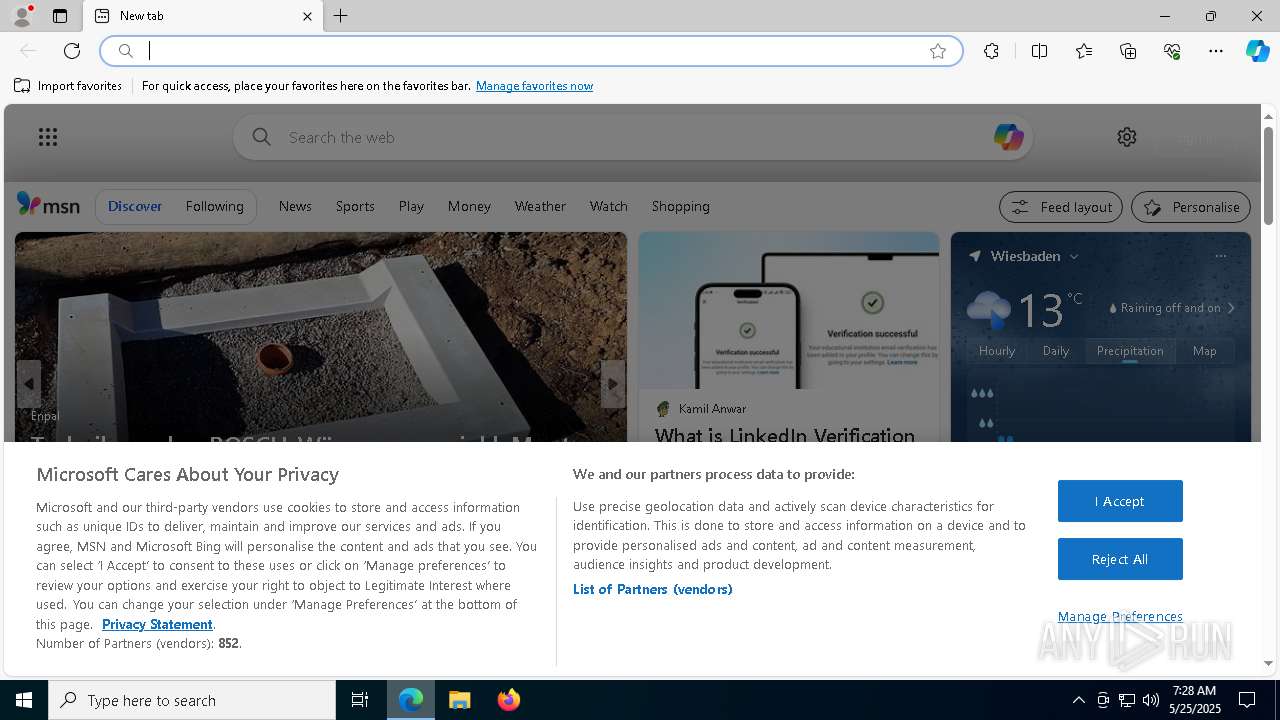1280x720 pixels.
Task: Open the tab actions menu icon
Action: click(60, 16)
